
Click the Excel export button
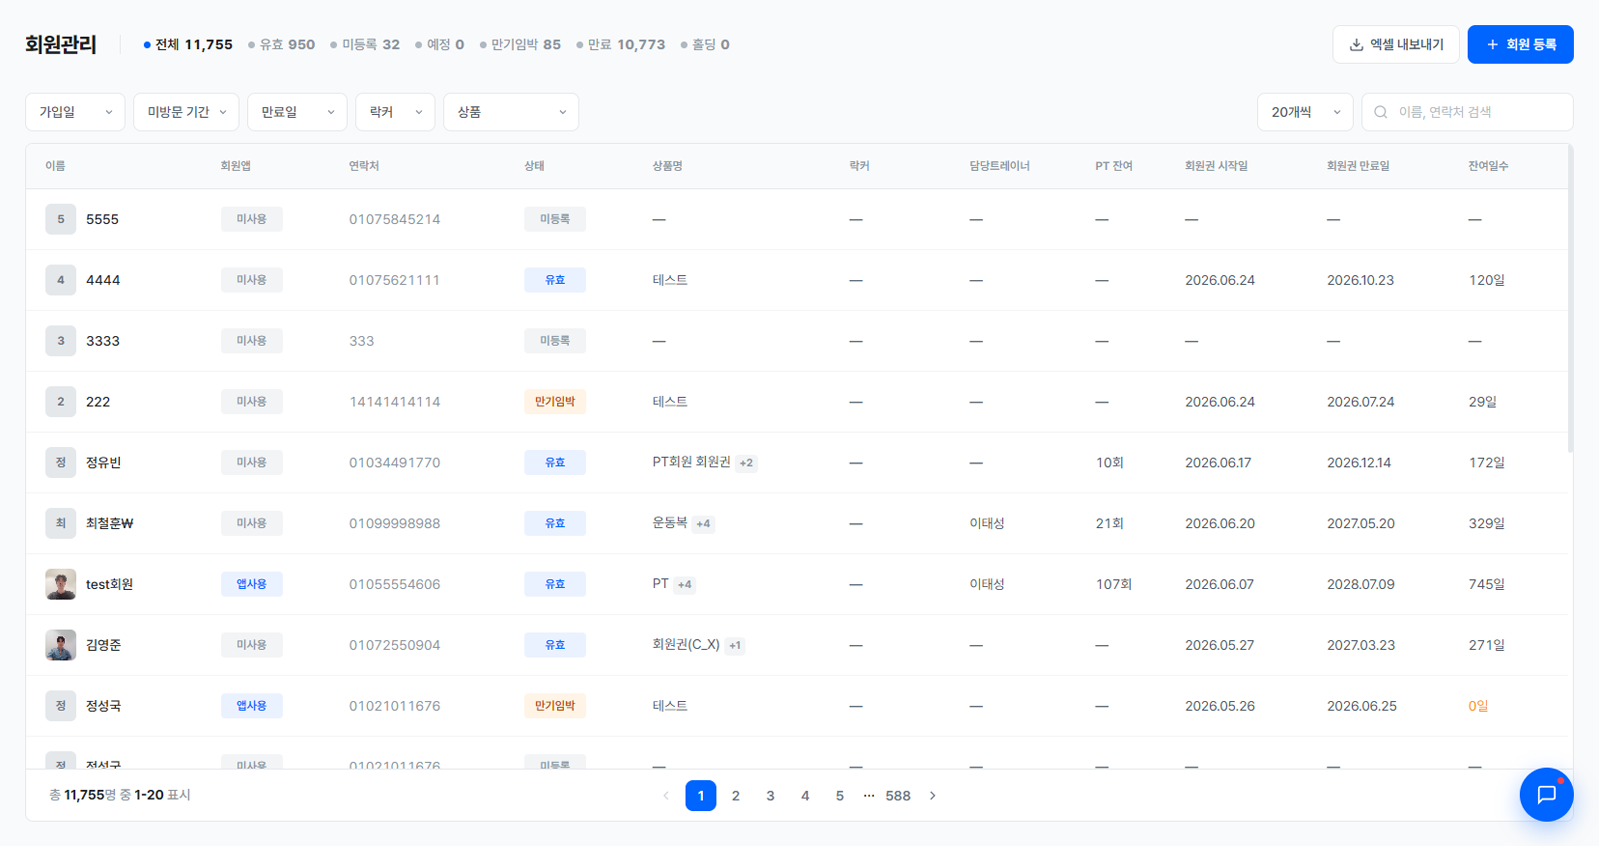click(x=1396, y=44)
